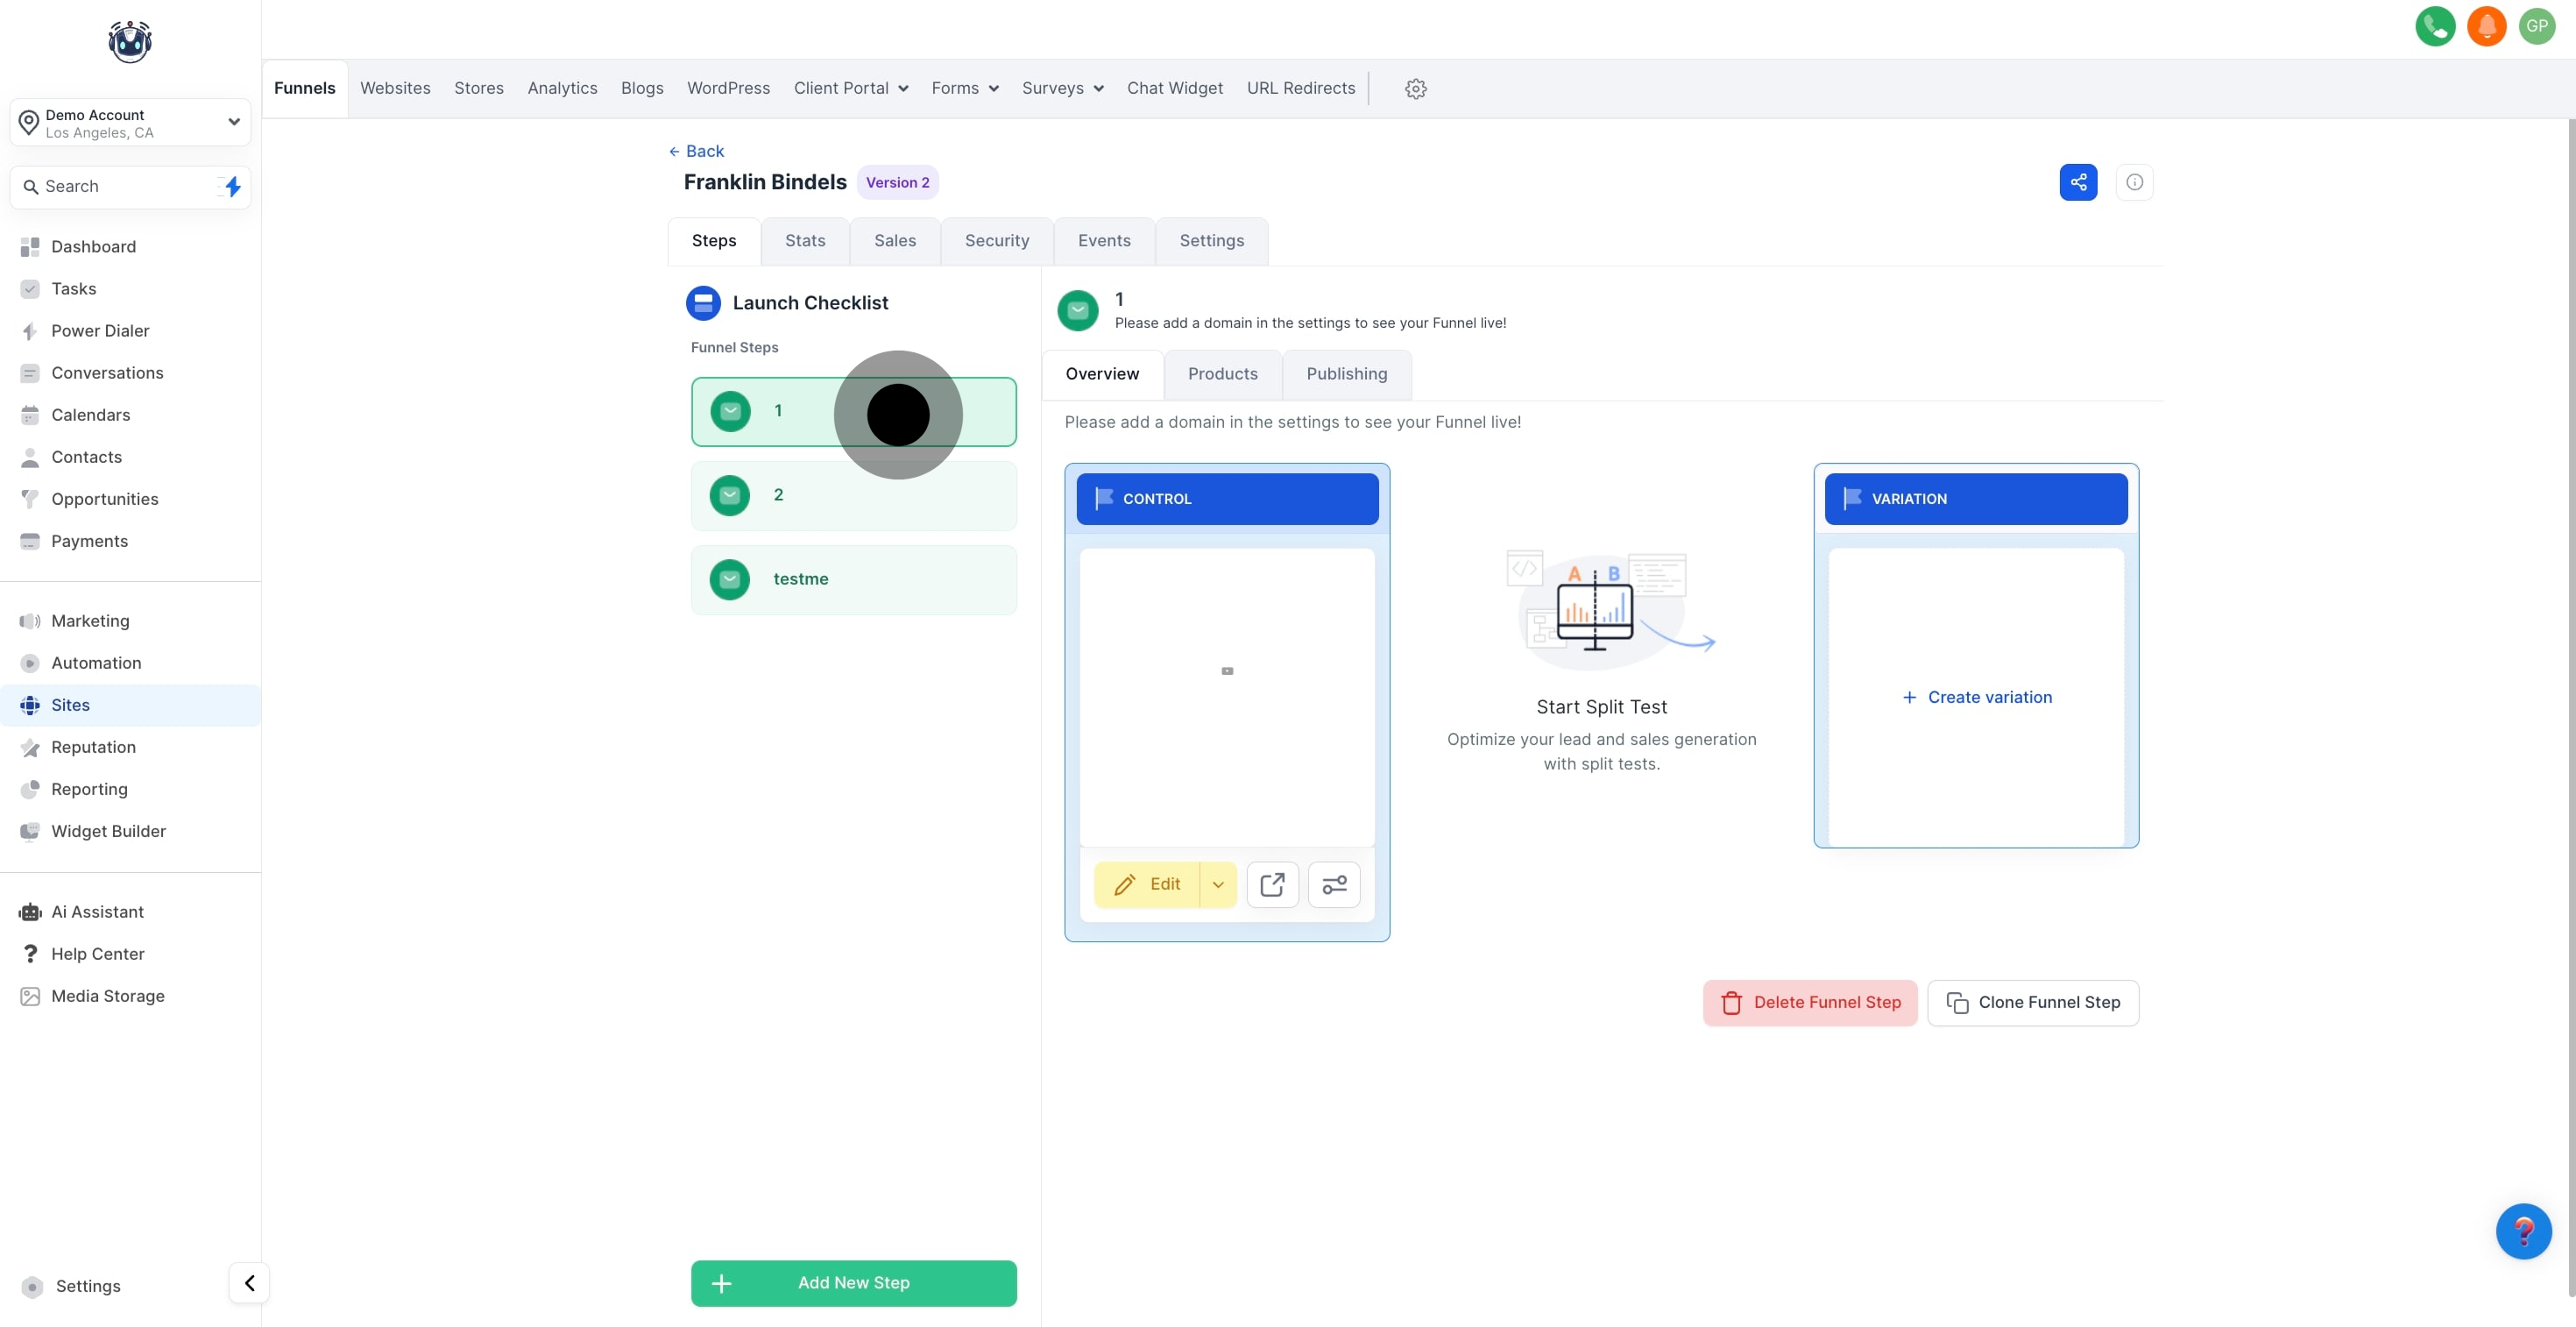Click the blue share funnel icon

[2078, 182]
